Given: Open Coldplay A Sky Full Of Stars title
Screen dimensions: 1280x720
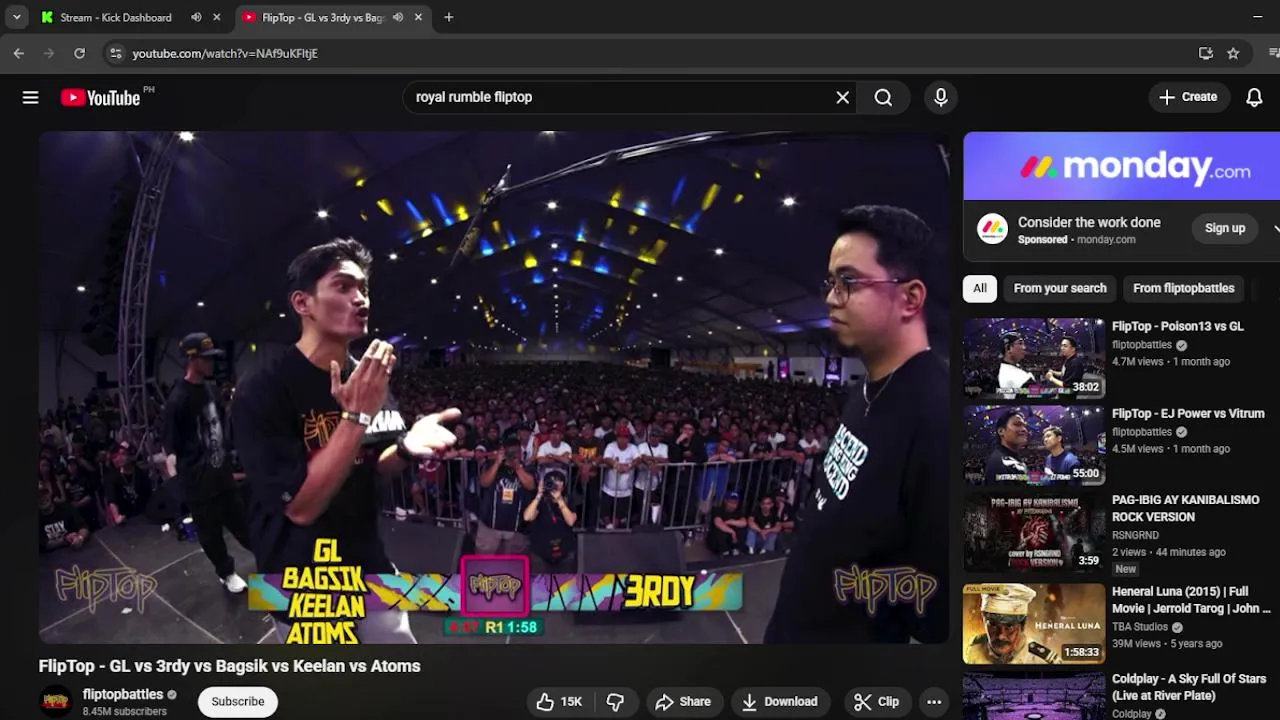Looking at the screenshot, I should coord(1189,687).
